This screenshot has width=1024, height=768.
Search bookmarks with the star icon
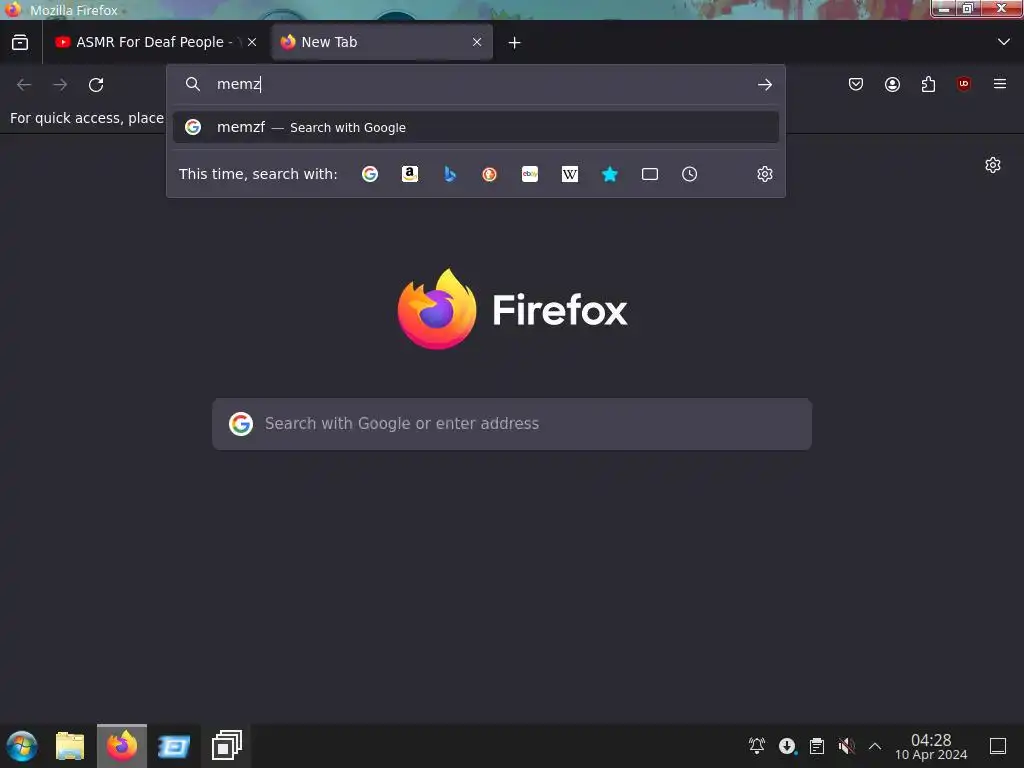(x=609, y=174)
